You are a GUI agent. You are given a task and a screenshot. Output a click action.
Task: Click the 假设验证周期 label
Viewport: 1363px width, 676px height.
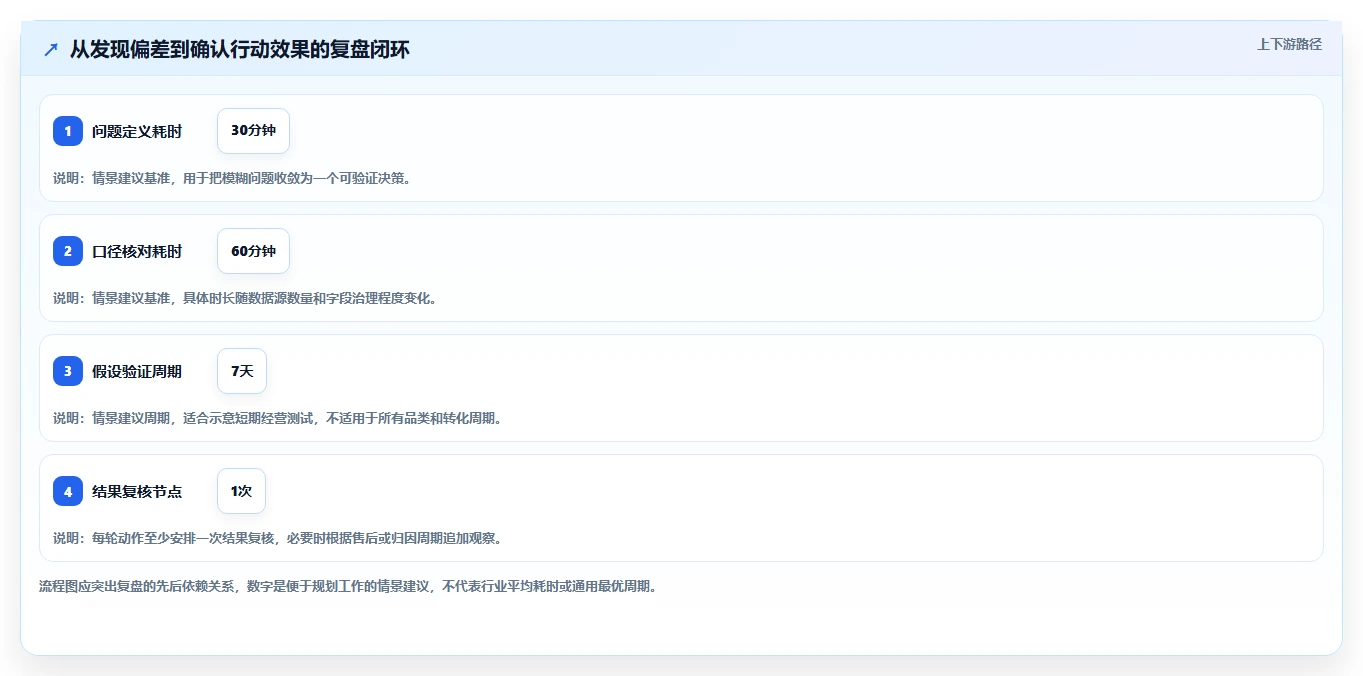pos(137,371)
